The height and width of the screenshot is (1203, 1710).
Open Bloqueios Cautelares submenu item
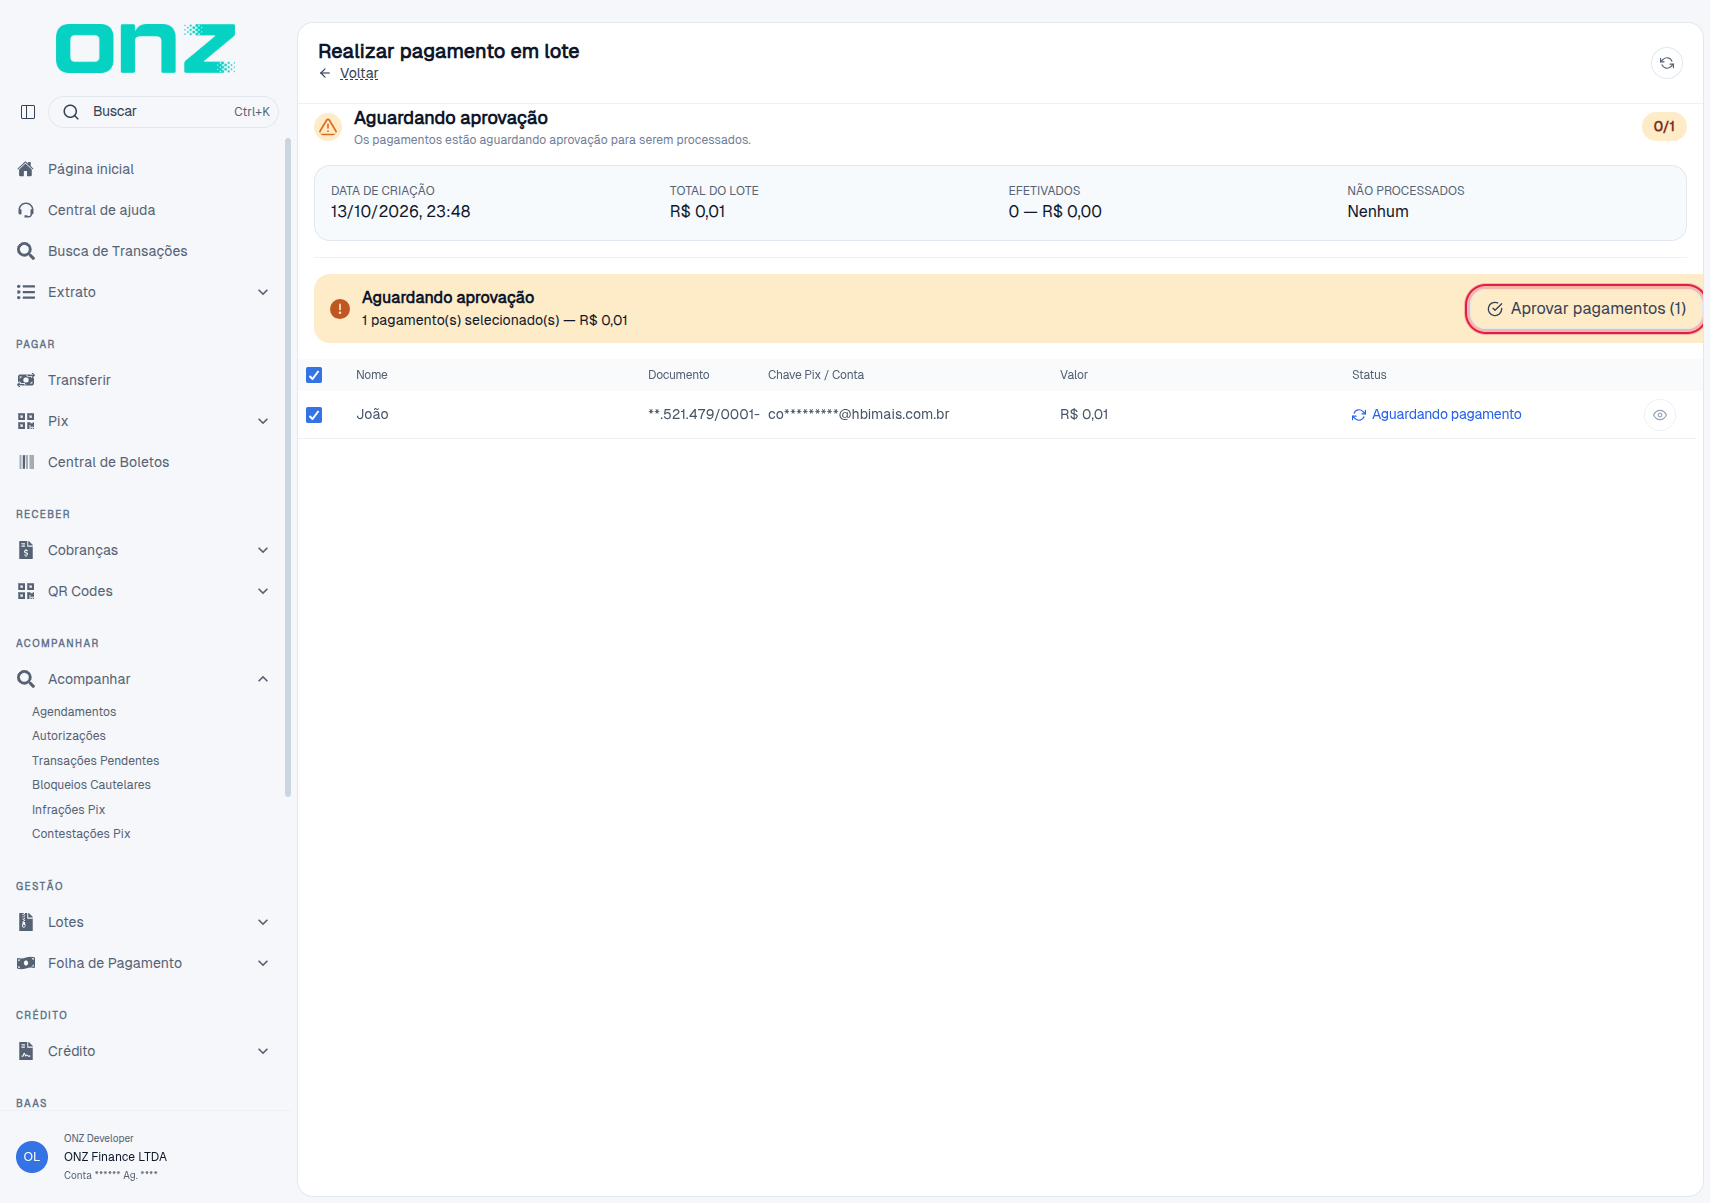pos(91,785)
